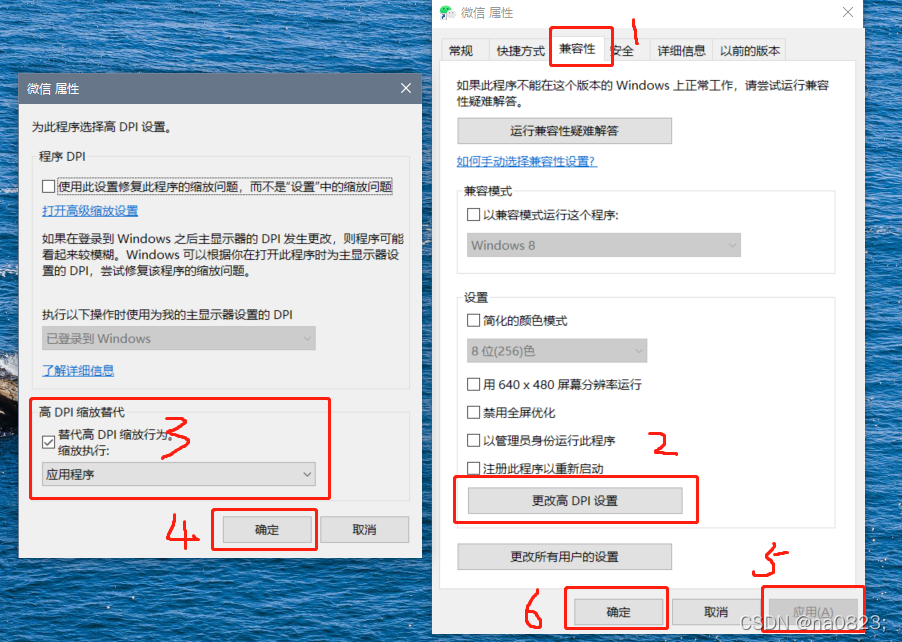Select the 快捷方式 tab
The height and width of the screenshot is (642, 902).
[520, 51]
